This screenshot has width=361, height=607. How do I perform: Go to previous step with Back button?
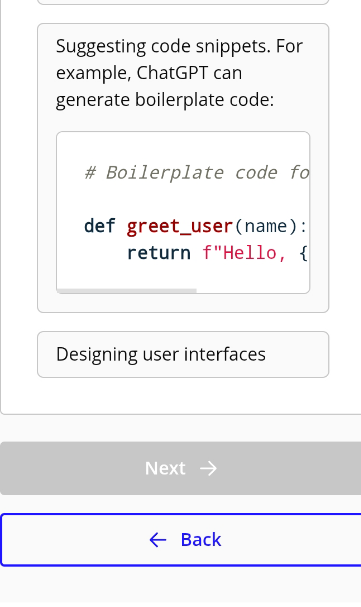[x=181, y=540]
